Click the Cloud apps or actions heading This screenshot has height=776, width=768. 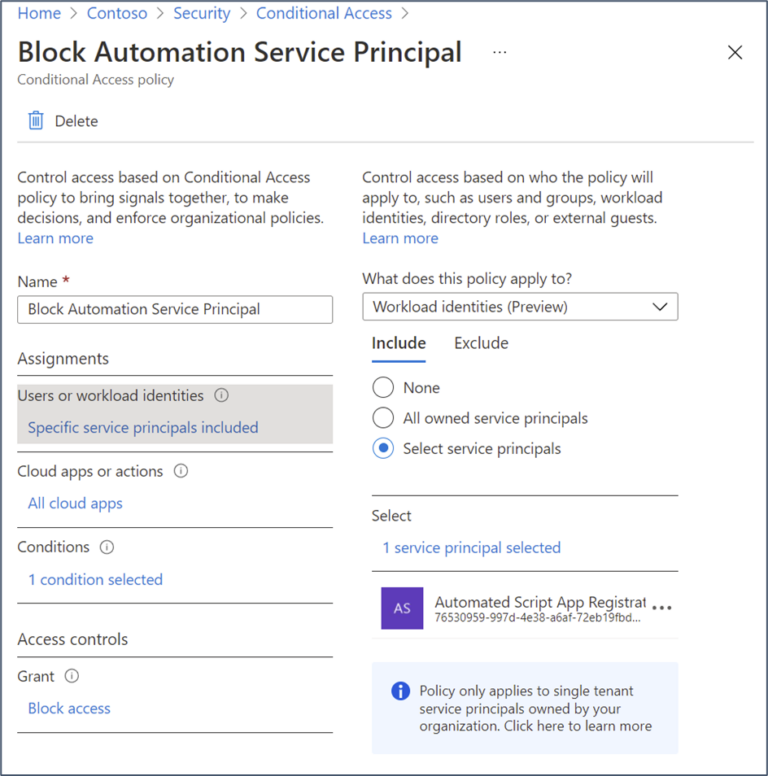pos(90,471)
